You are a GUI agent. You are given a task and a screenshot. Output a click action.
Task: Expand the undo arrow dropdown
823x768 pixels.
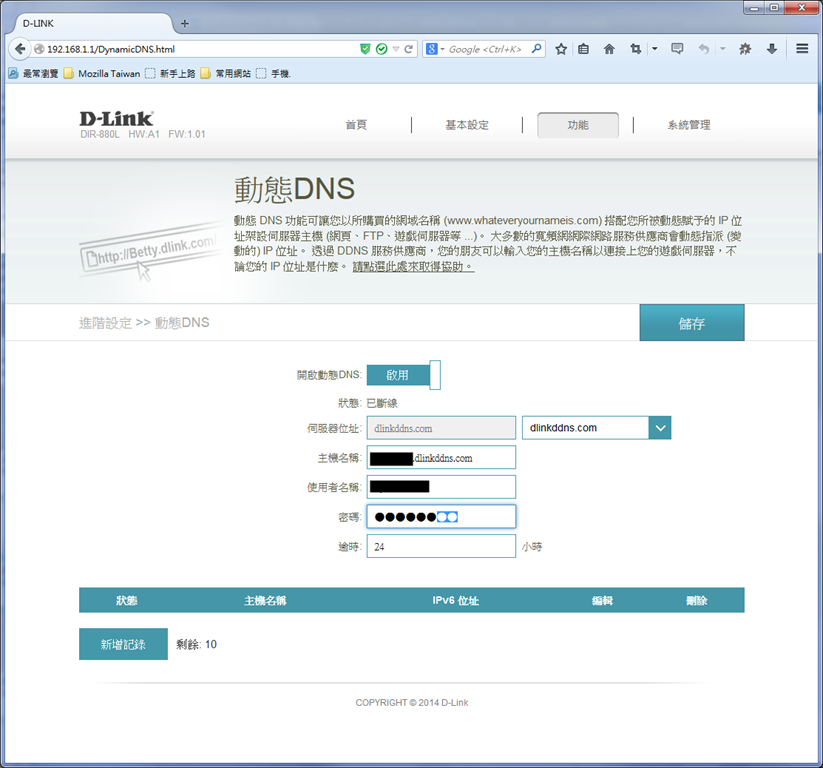[x=722, y=49]
